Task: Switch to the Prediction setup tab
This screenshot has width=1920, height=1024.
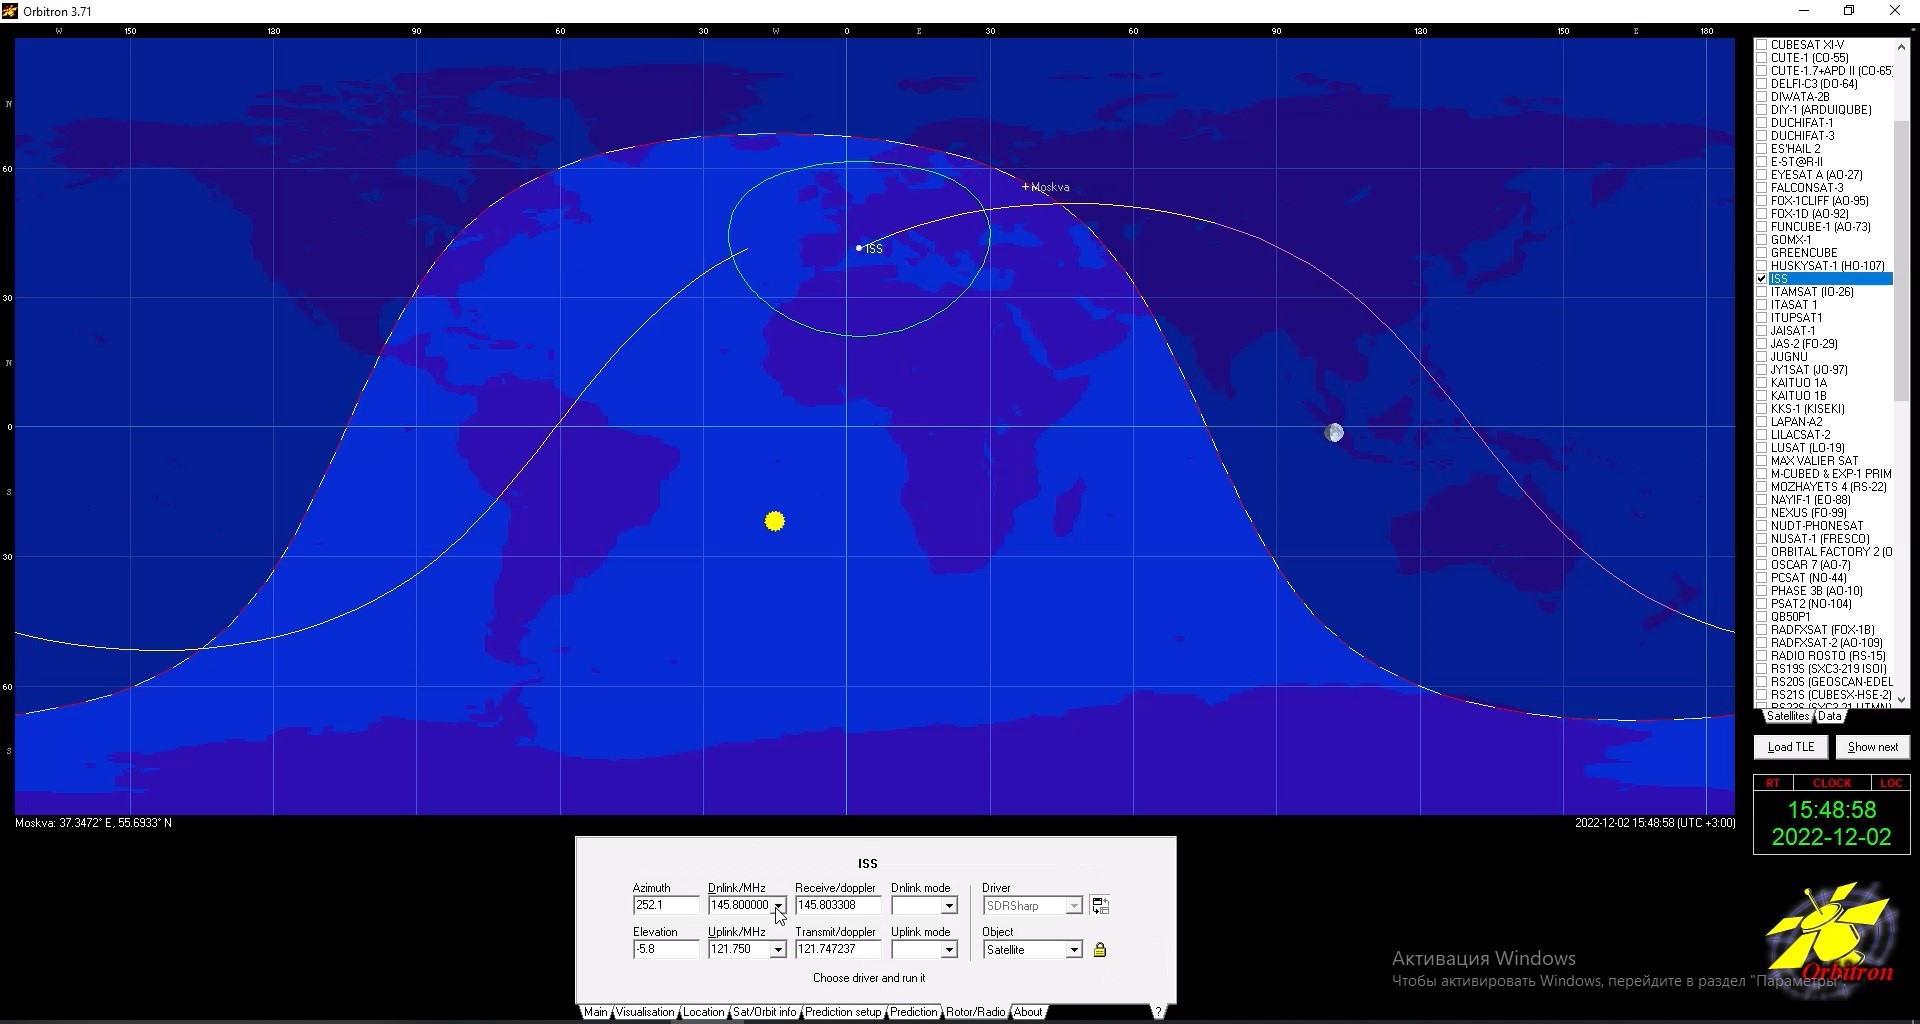Action: [x=842, y=1011]
